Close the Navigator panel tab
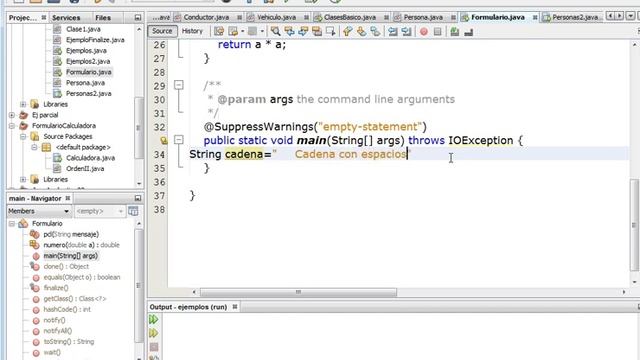This screenshot has width=640, height=360. click(68, 198)
